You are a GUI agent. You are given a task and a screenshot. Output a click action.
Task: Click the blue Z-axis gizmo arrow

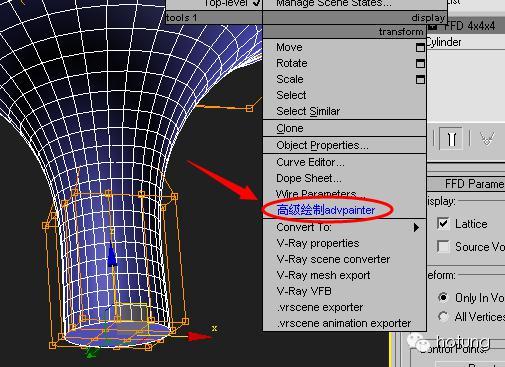point(112,255)
